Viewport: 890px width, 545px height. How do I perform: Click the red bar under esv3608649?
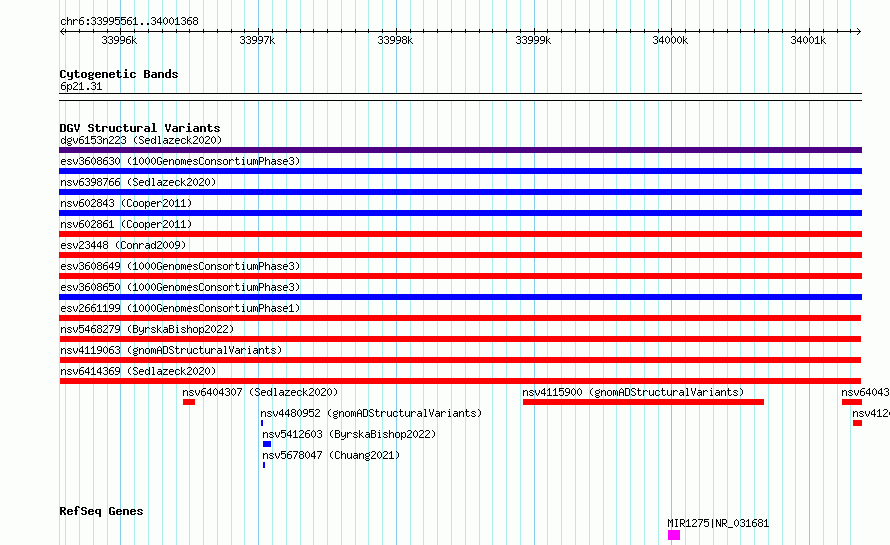460,276
